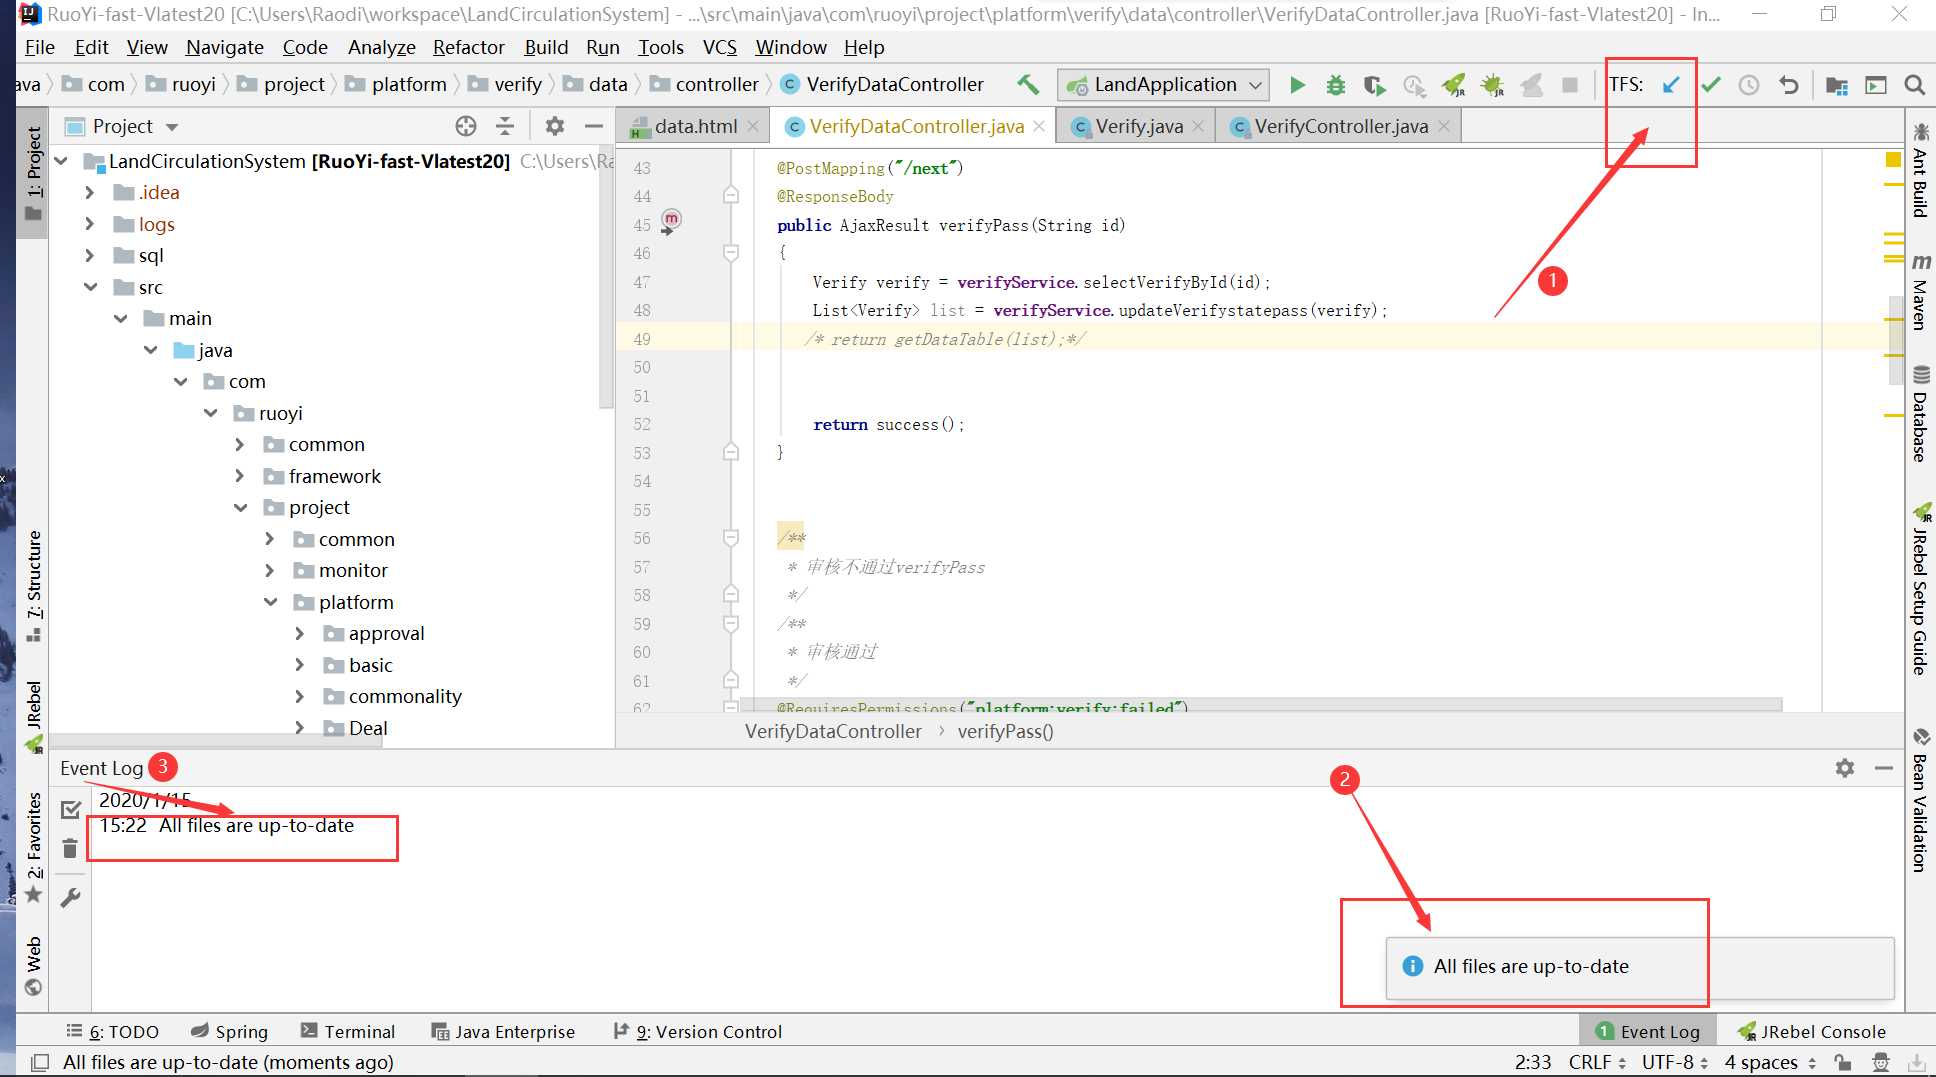The image size is (1936, 1077).
Task: Toggle the Bean Validation tool window
Action: [1920, 801]
